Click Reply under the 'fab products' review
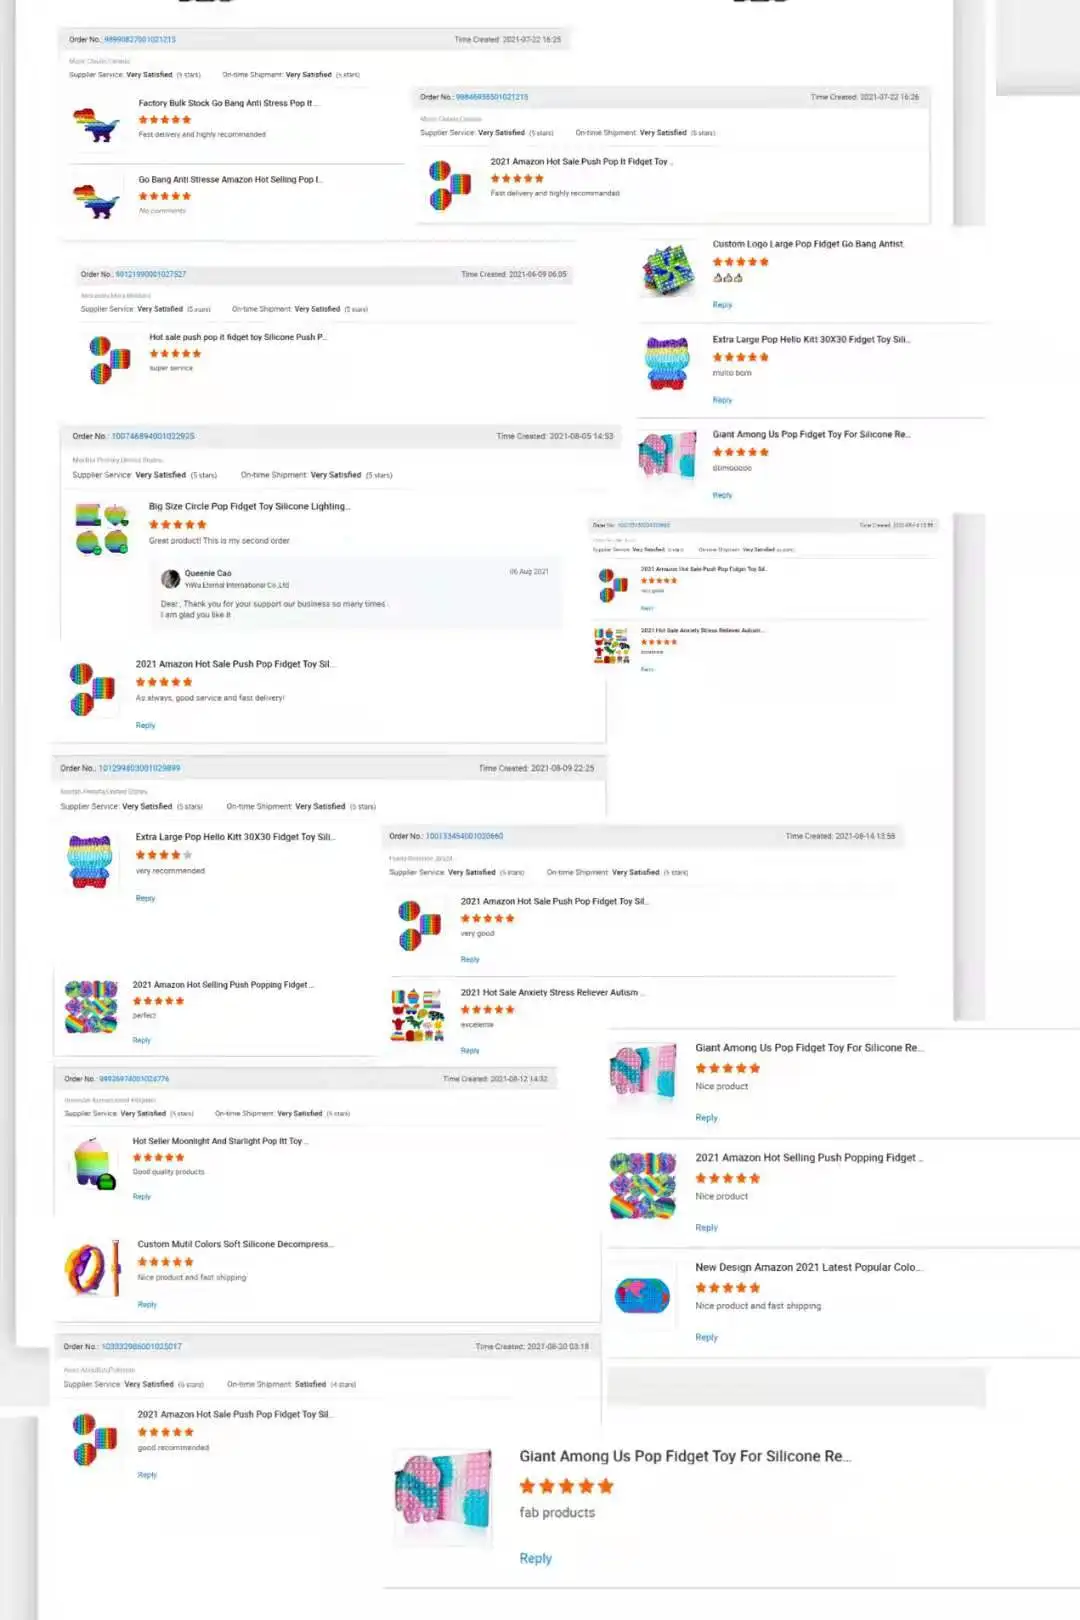1080x1620 pixels. click(535, 1558)
